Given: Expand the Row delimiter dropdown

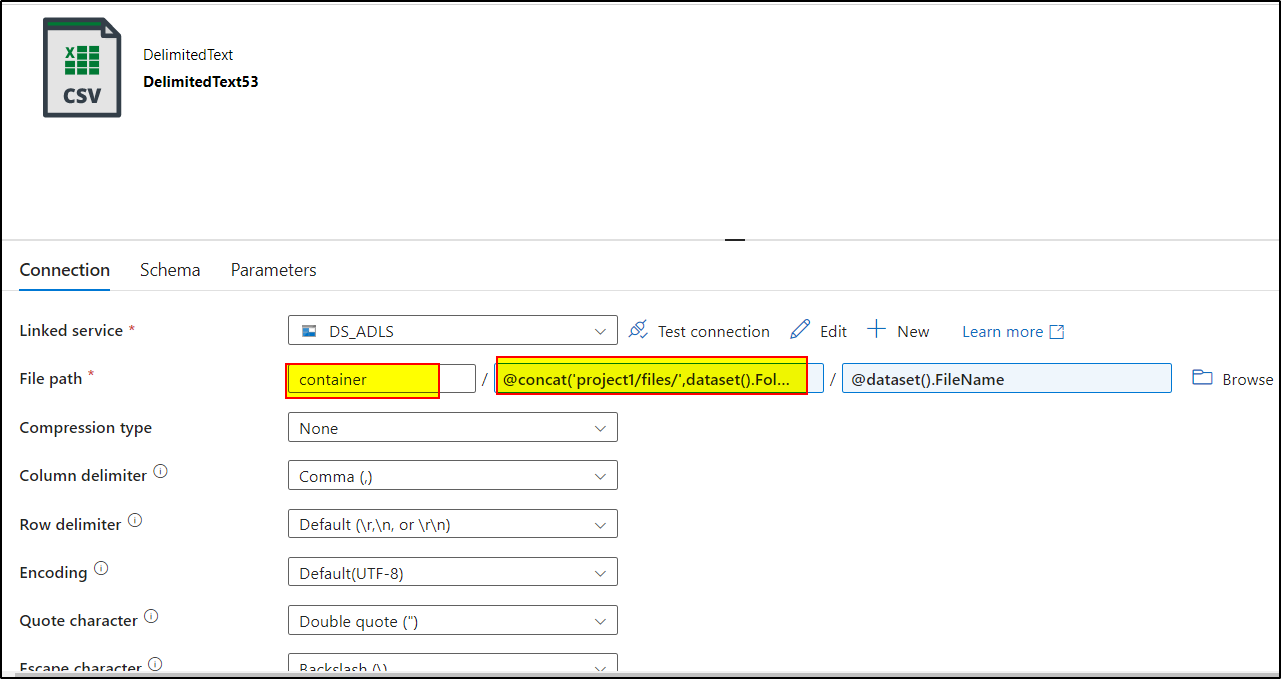Looking at the screenshot, I should click(601, 523).
